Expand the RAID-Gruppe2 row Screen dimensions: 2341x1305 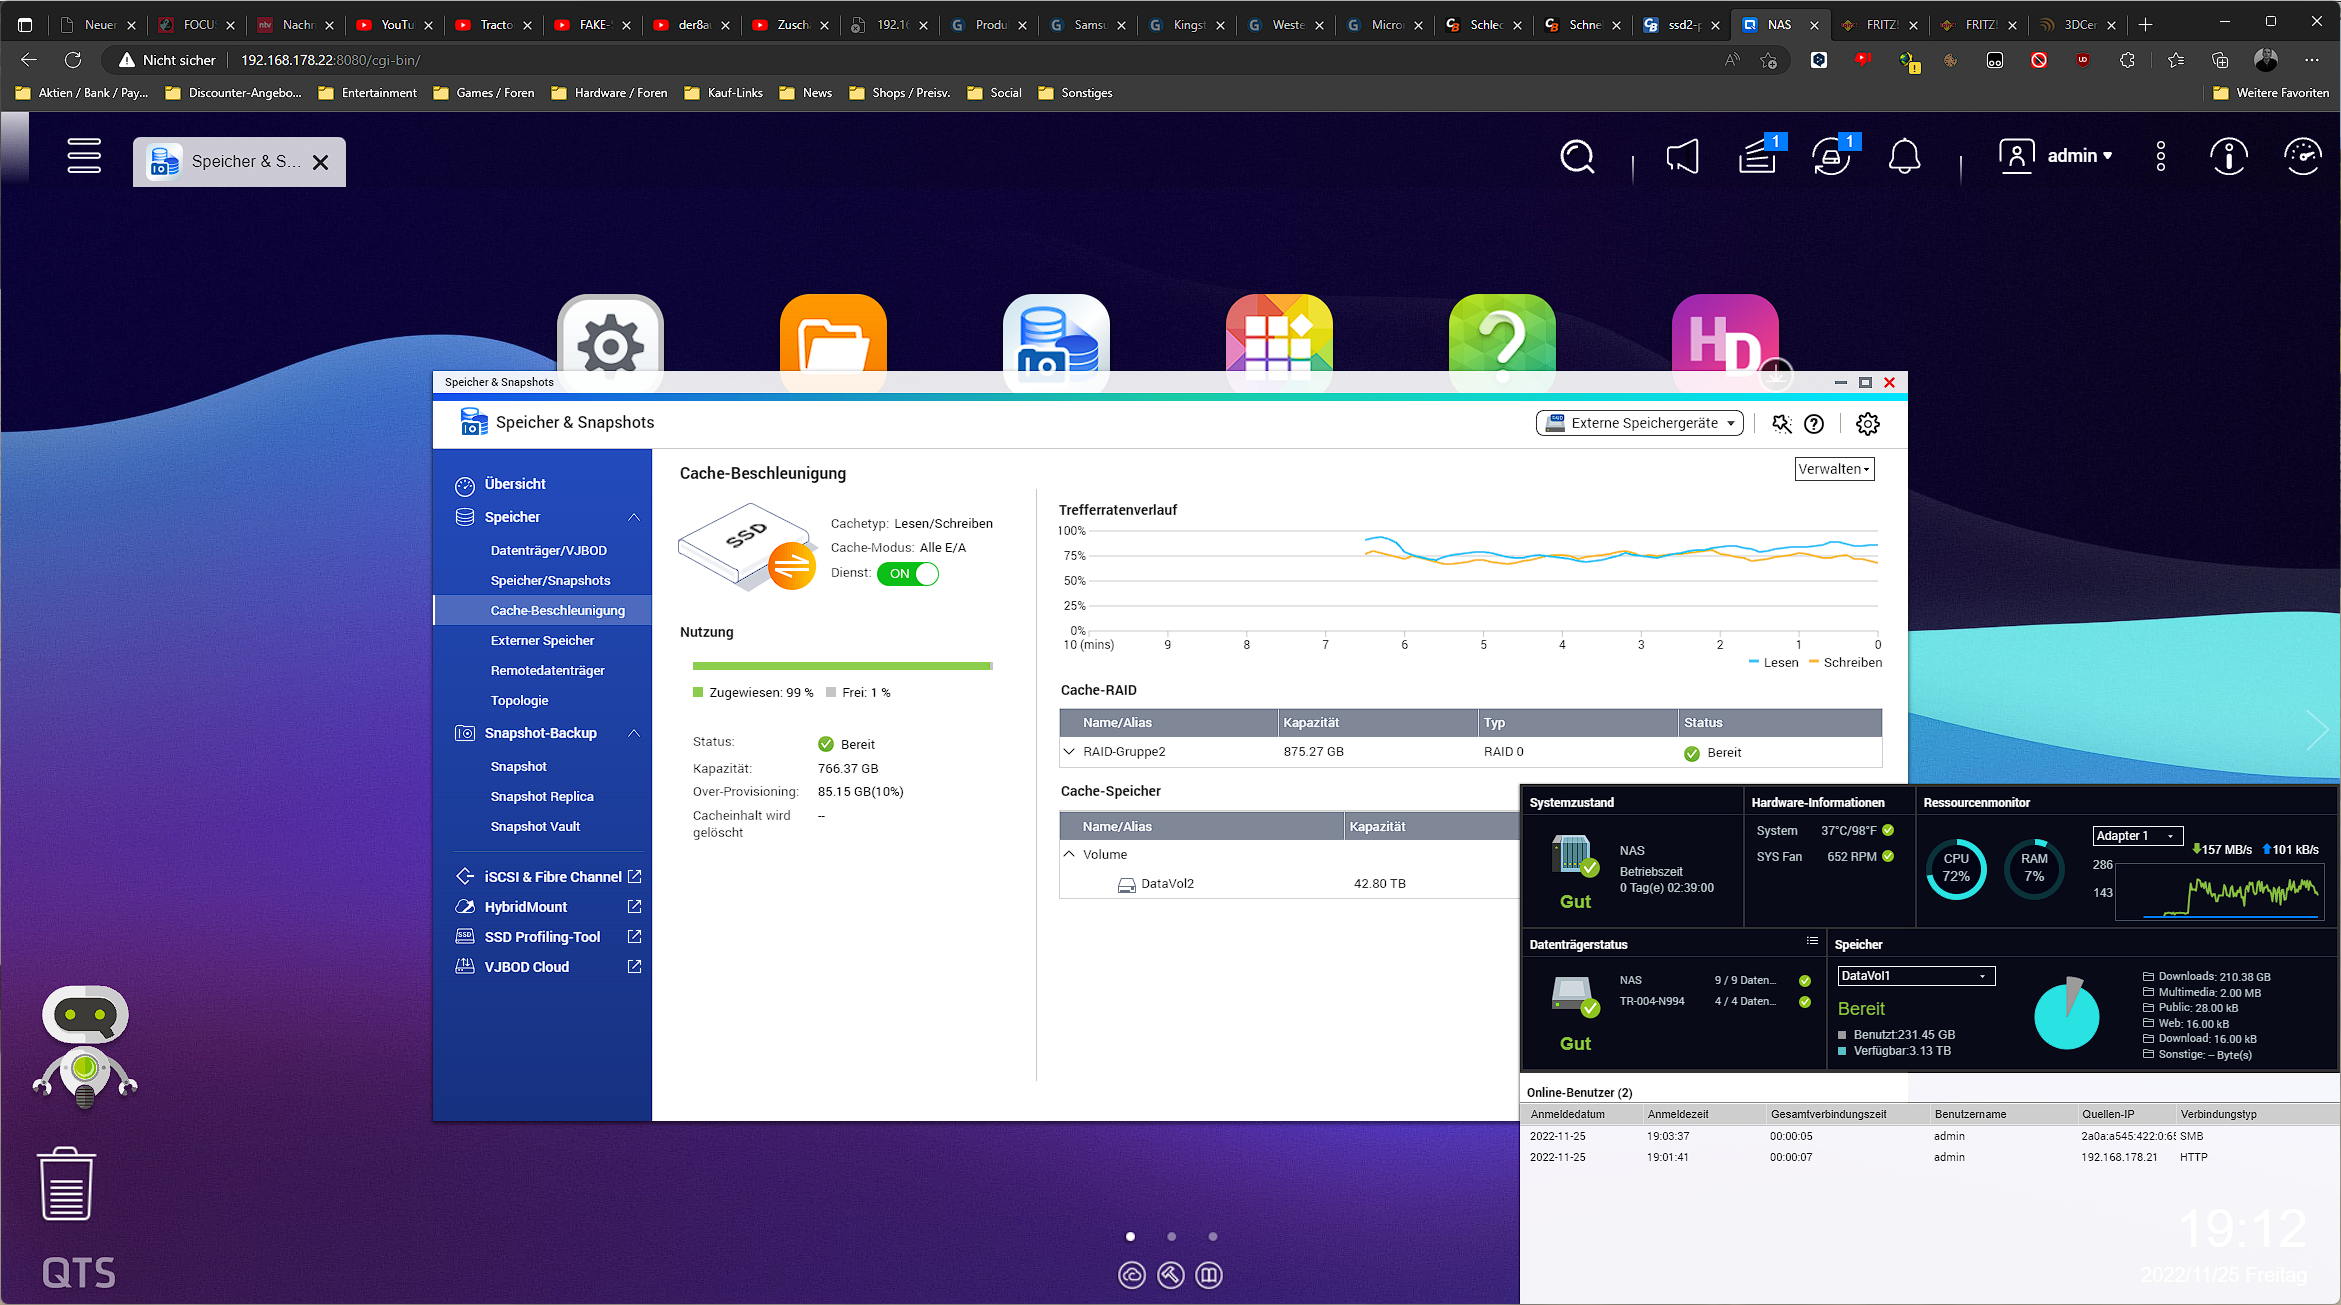point(1070,752)
